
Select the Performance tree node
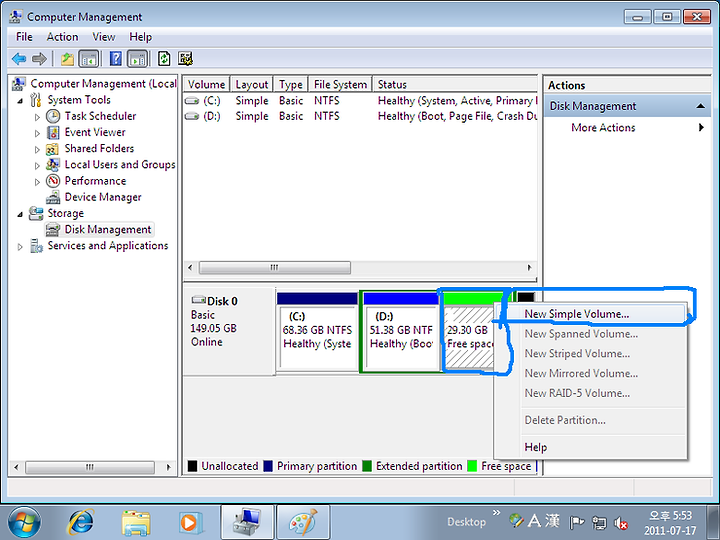(x=95, y=181)
